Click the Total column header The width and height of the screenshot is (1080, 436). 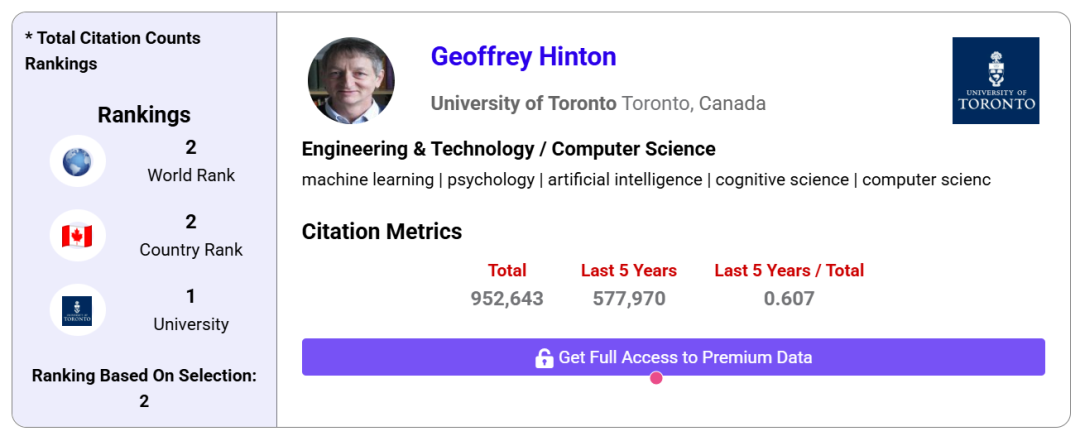click(507, 271)
